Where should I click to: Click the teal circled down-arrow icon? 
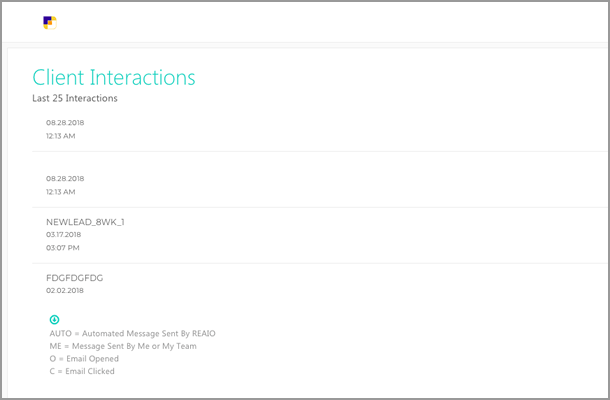54,319
